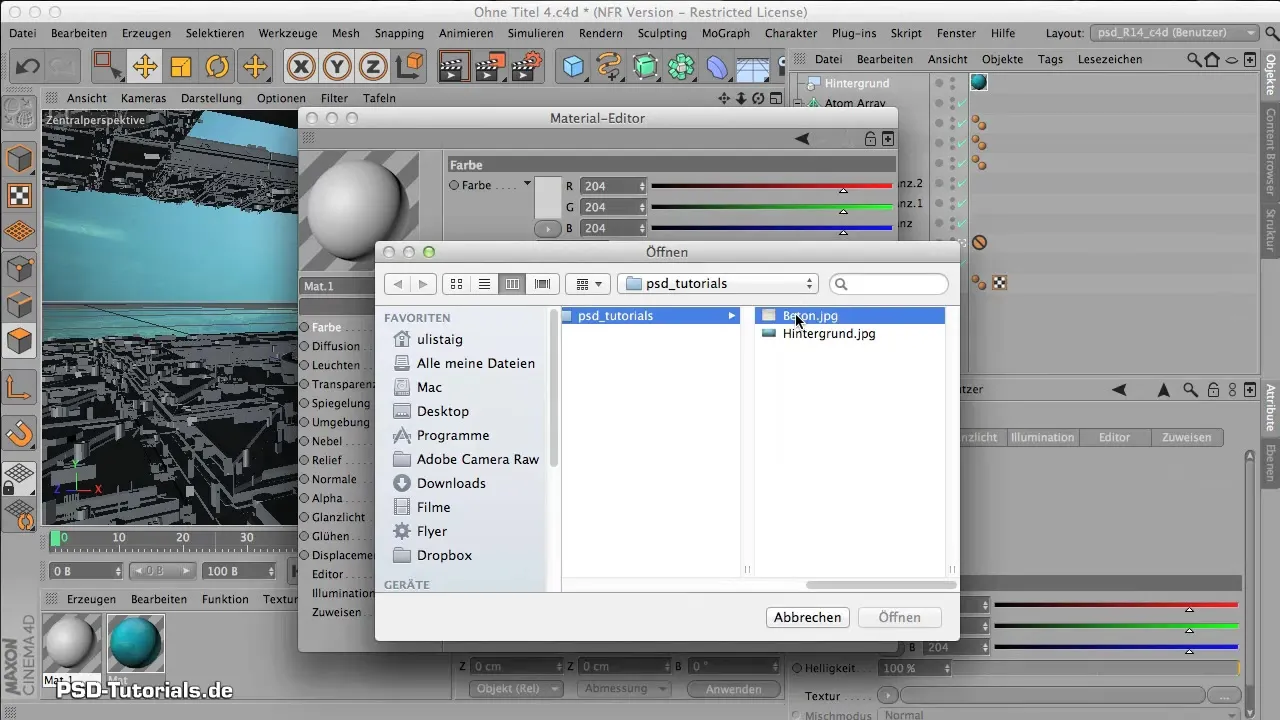Open the arrange items dropdown in file dialog
The image size is (1280, 720).
pos(588,284)
